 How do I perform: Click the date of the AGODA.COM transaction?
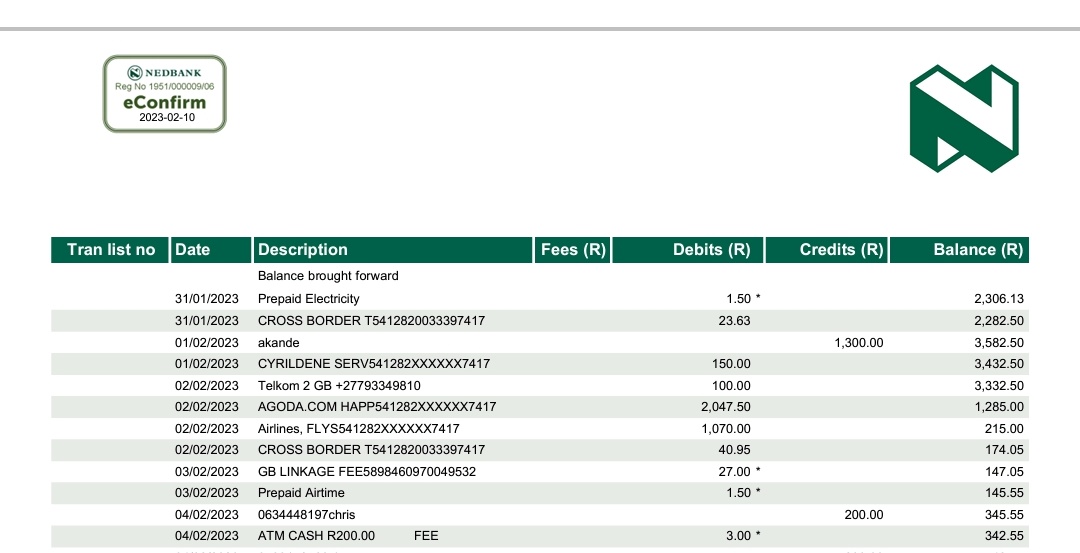pos(207,407)
